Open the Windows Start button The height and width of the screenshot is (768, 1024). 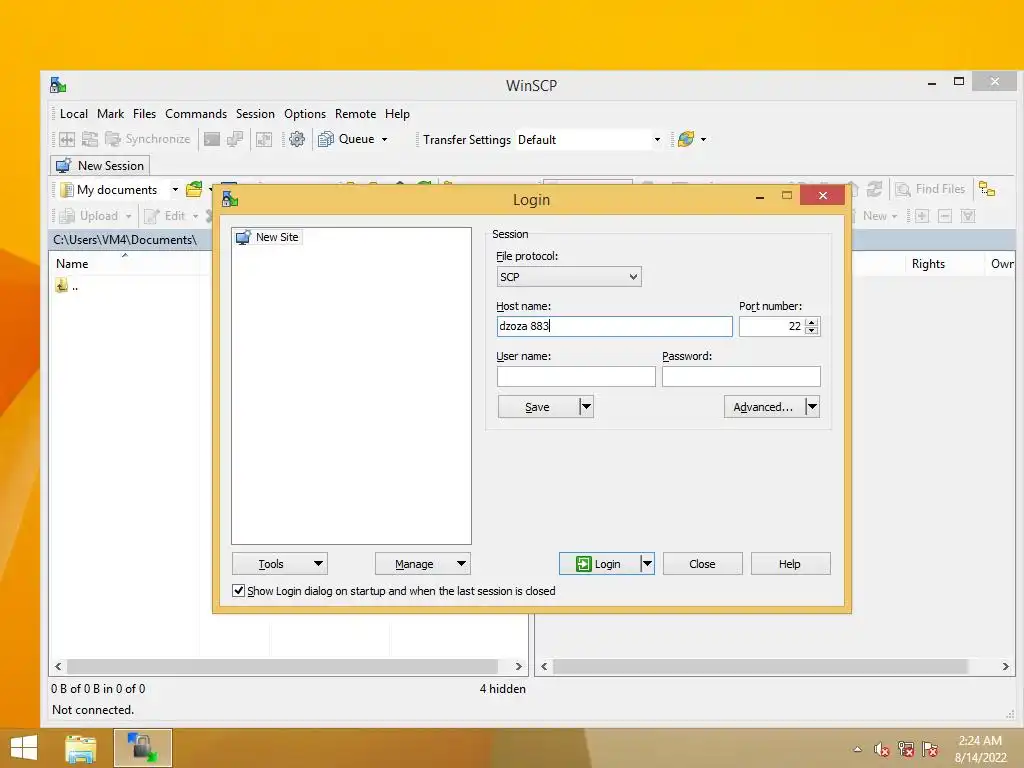coord(24,748)
